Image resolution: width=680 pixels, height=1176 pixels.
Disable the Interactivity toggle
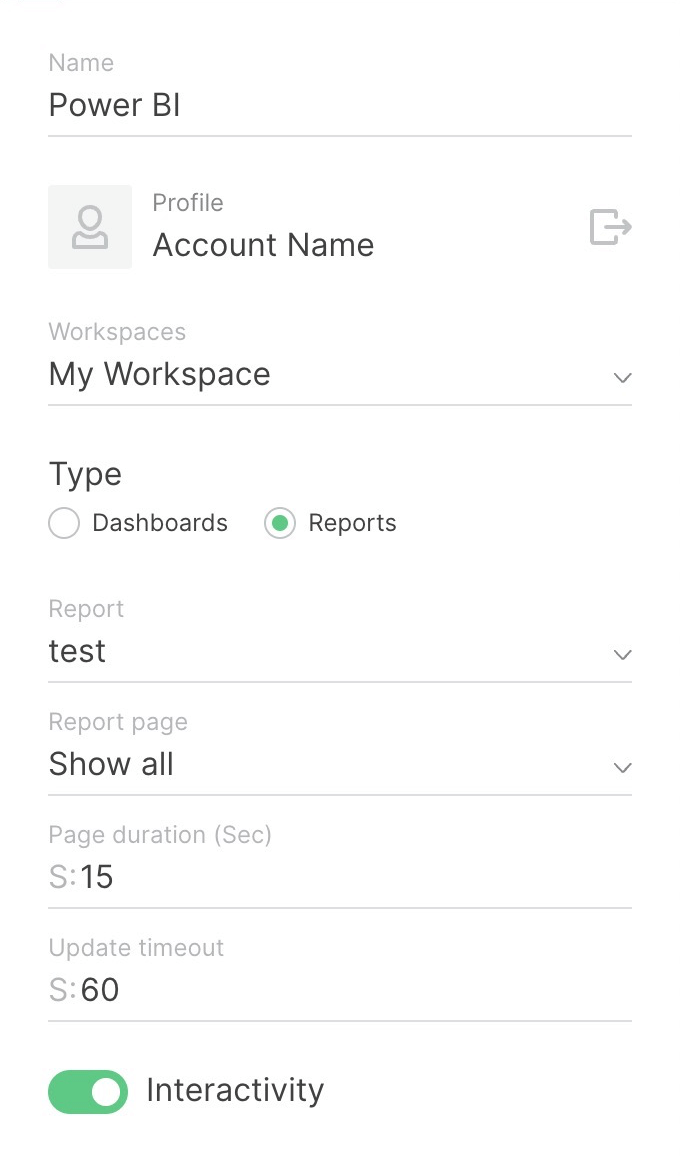(x=88, y=1091)
